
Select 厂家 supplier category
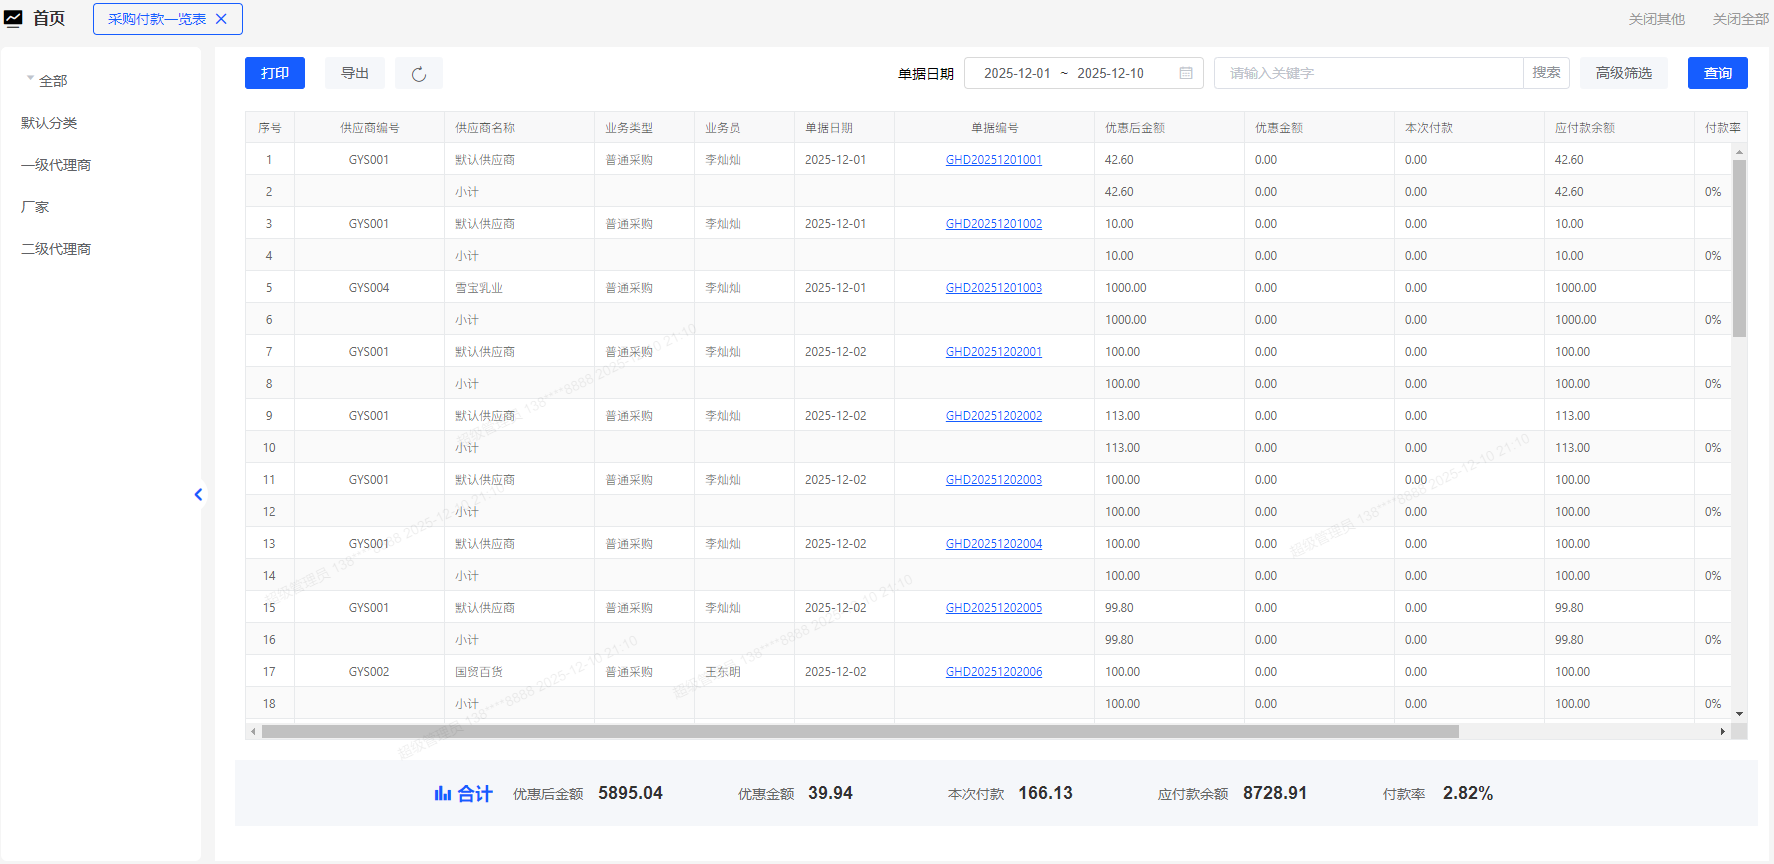(x=35, y=207)
